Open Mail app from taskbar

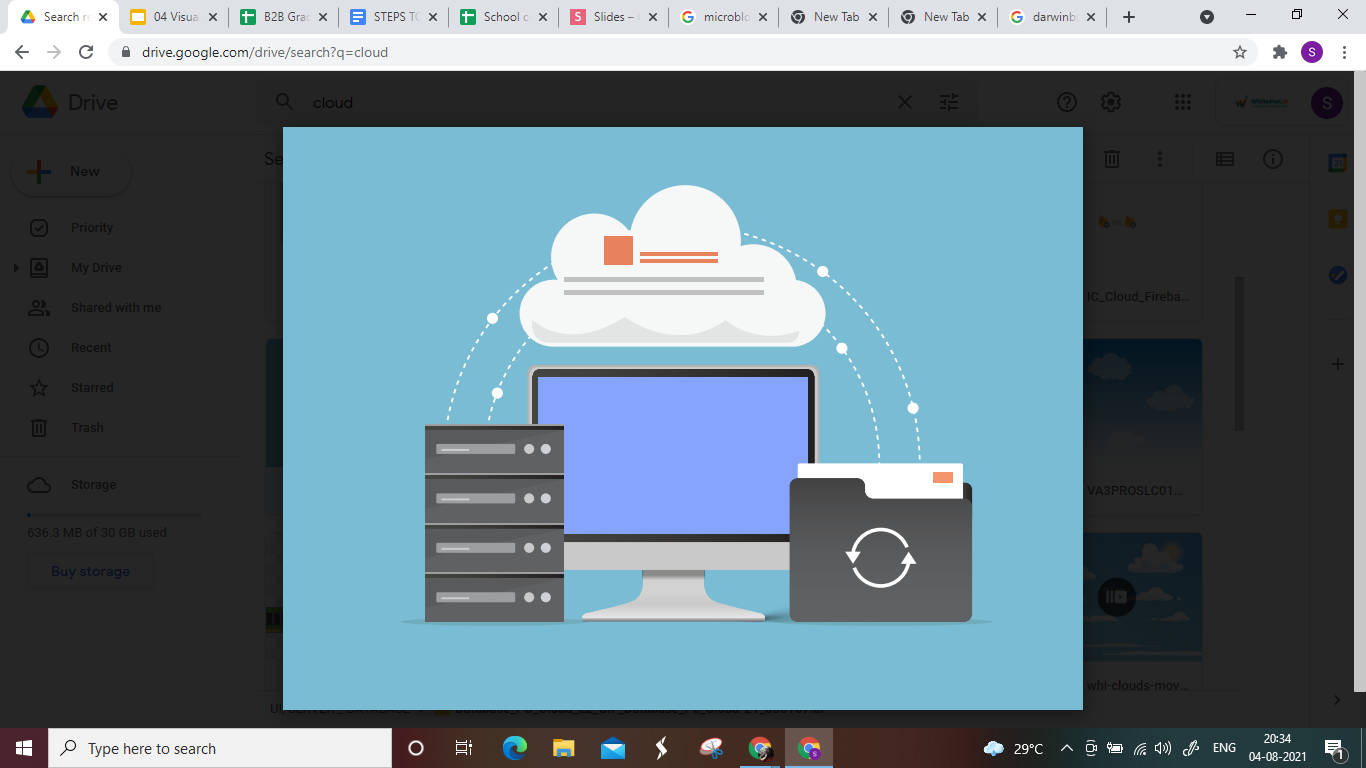pos(613,748)
